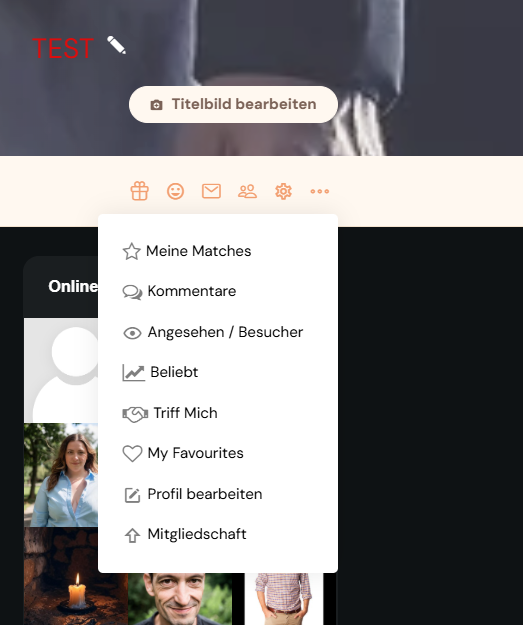Select Beliebt in dropdown menu

click(218, 372)
